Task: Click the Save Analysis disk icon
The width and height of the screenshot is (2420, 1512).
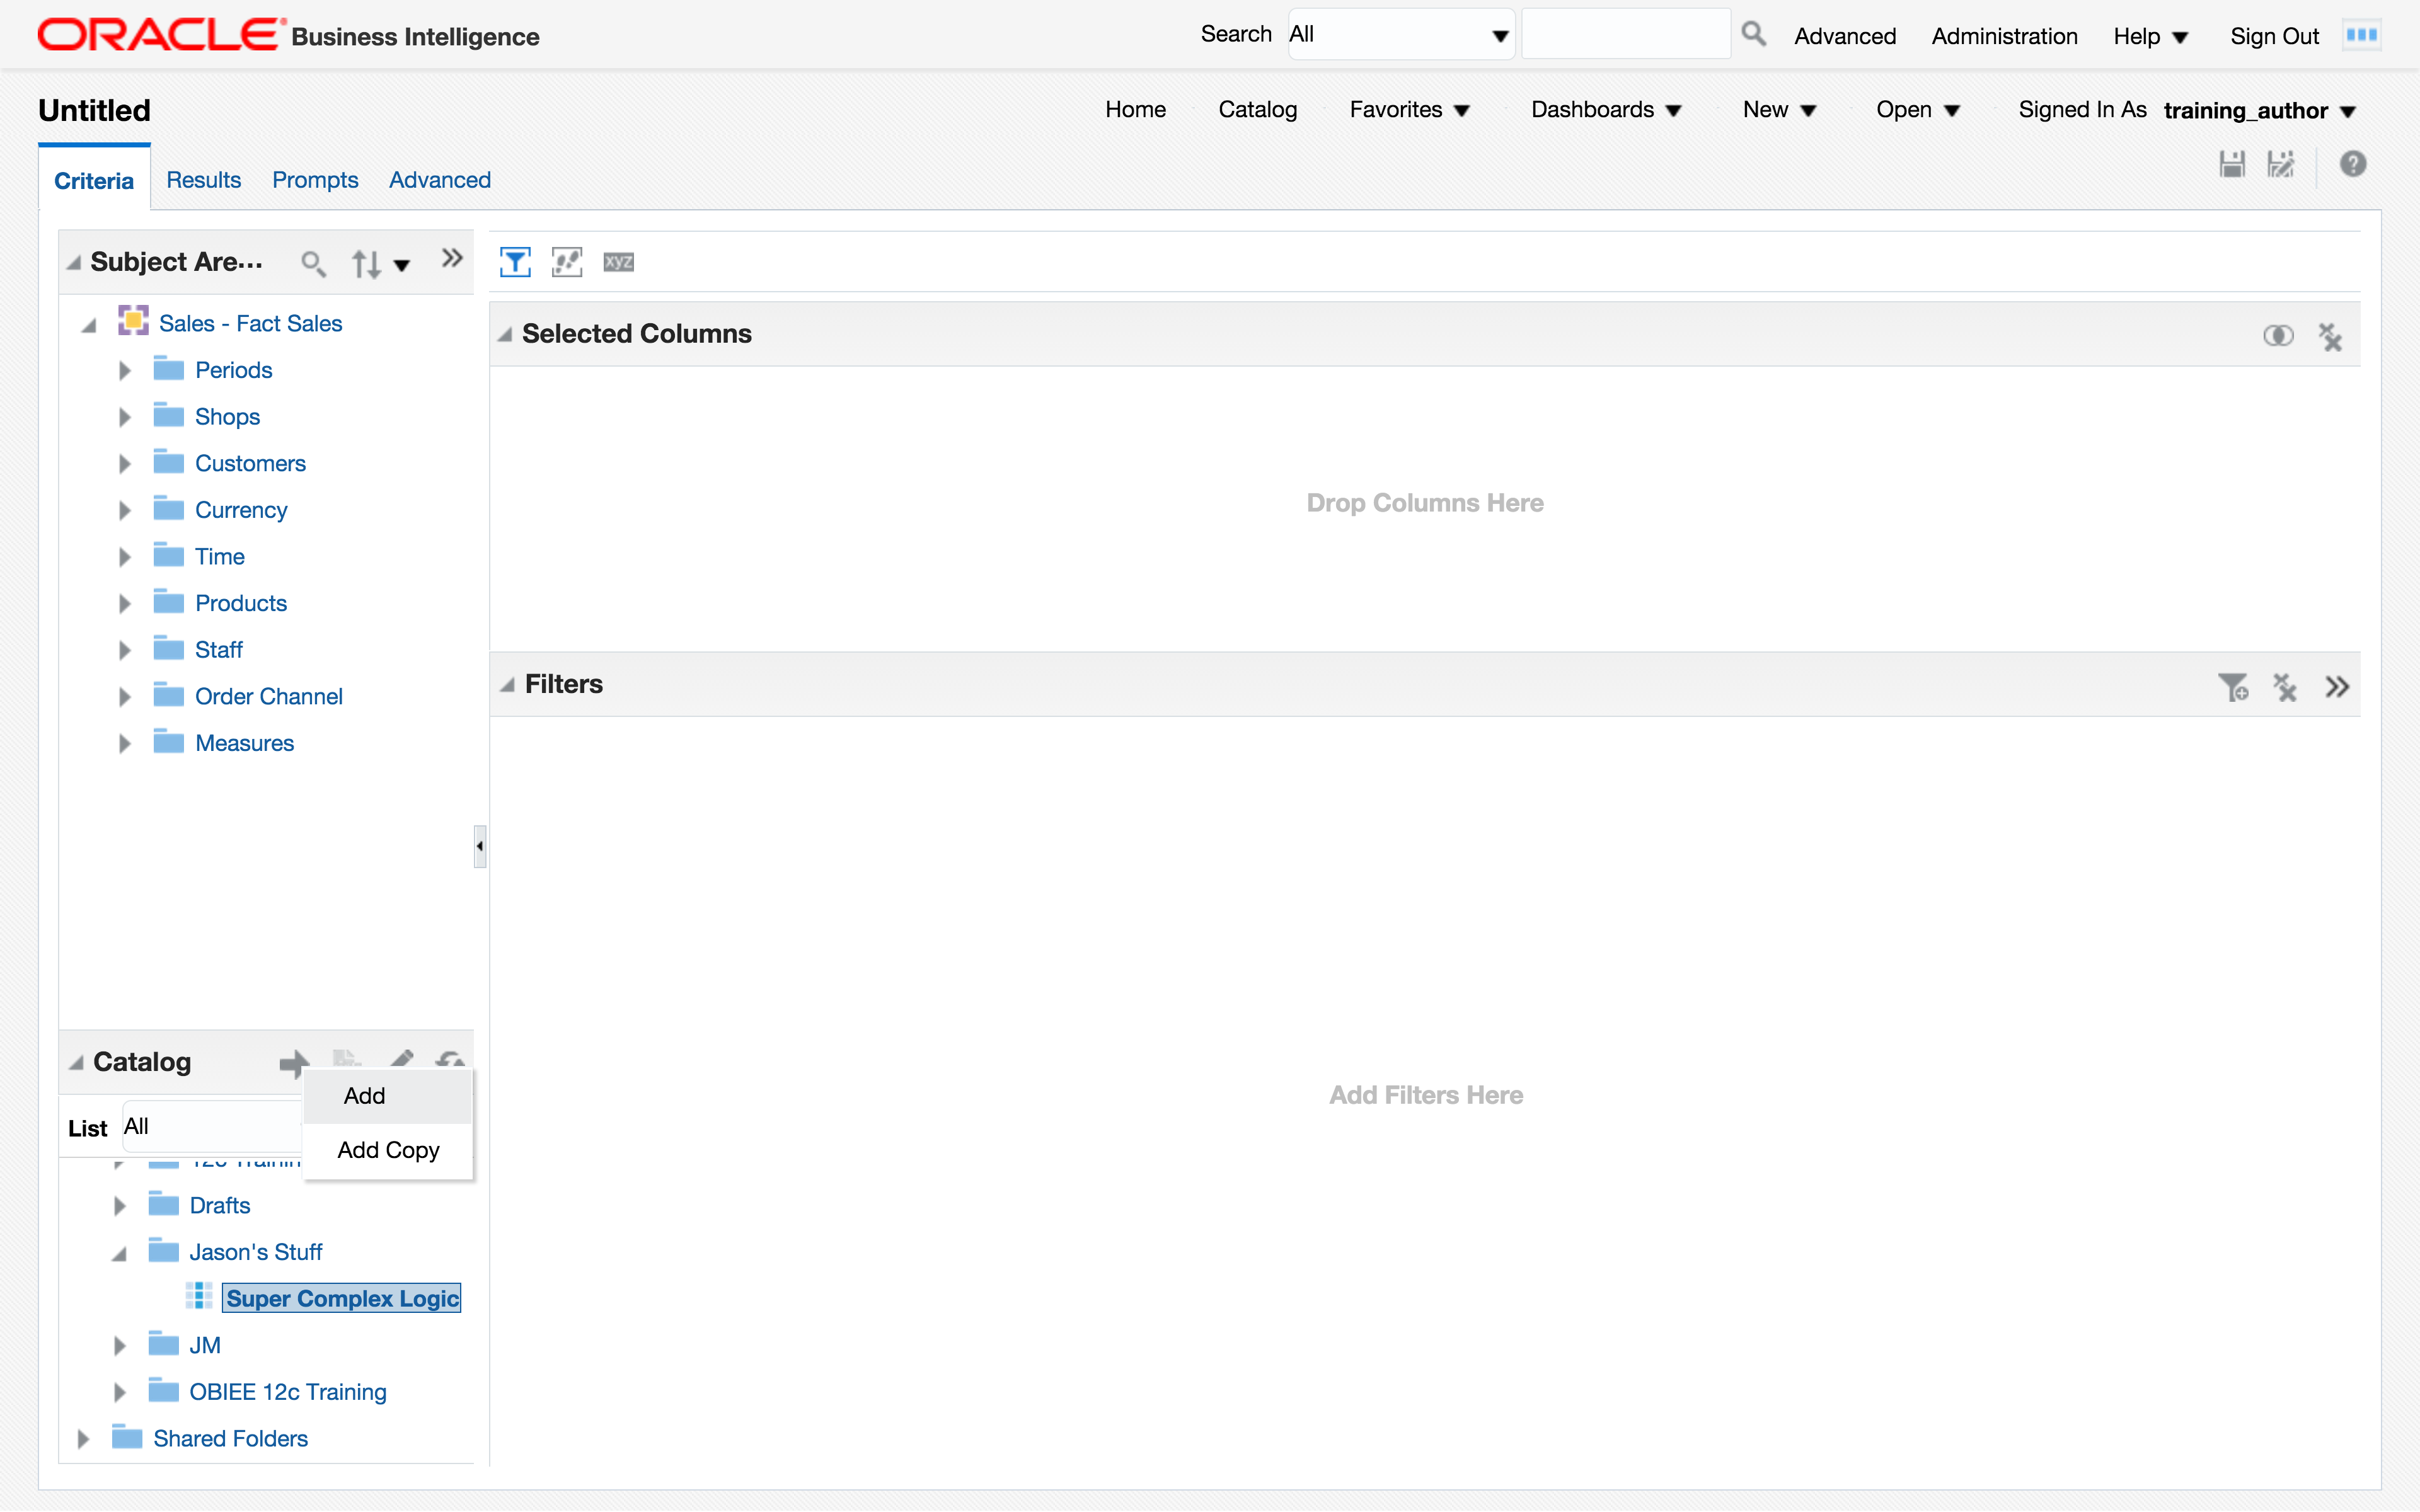Action: tap(2232, 164)
